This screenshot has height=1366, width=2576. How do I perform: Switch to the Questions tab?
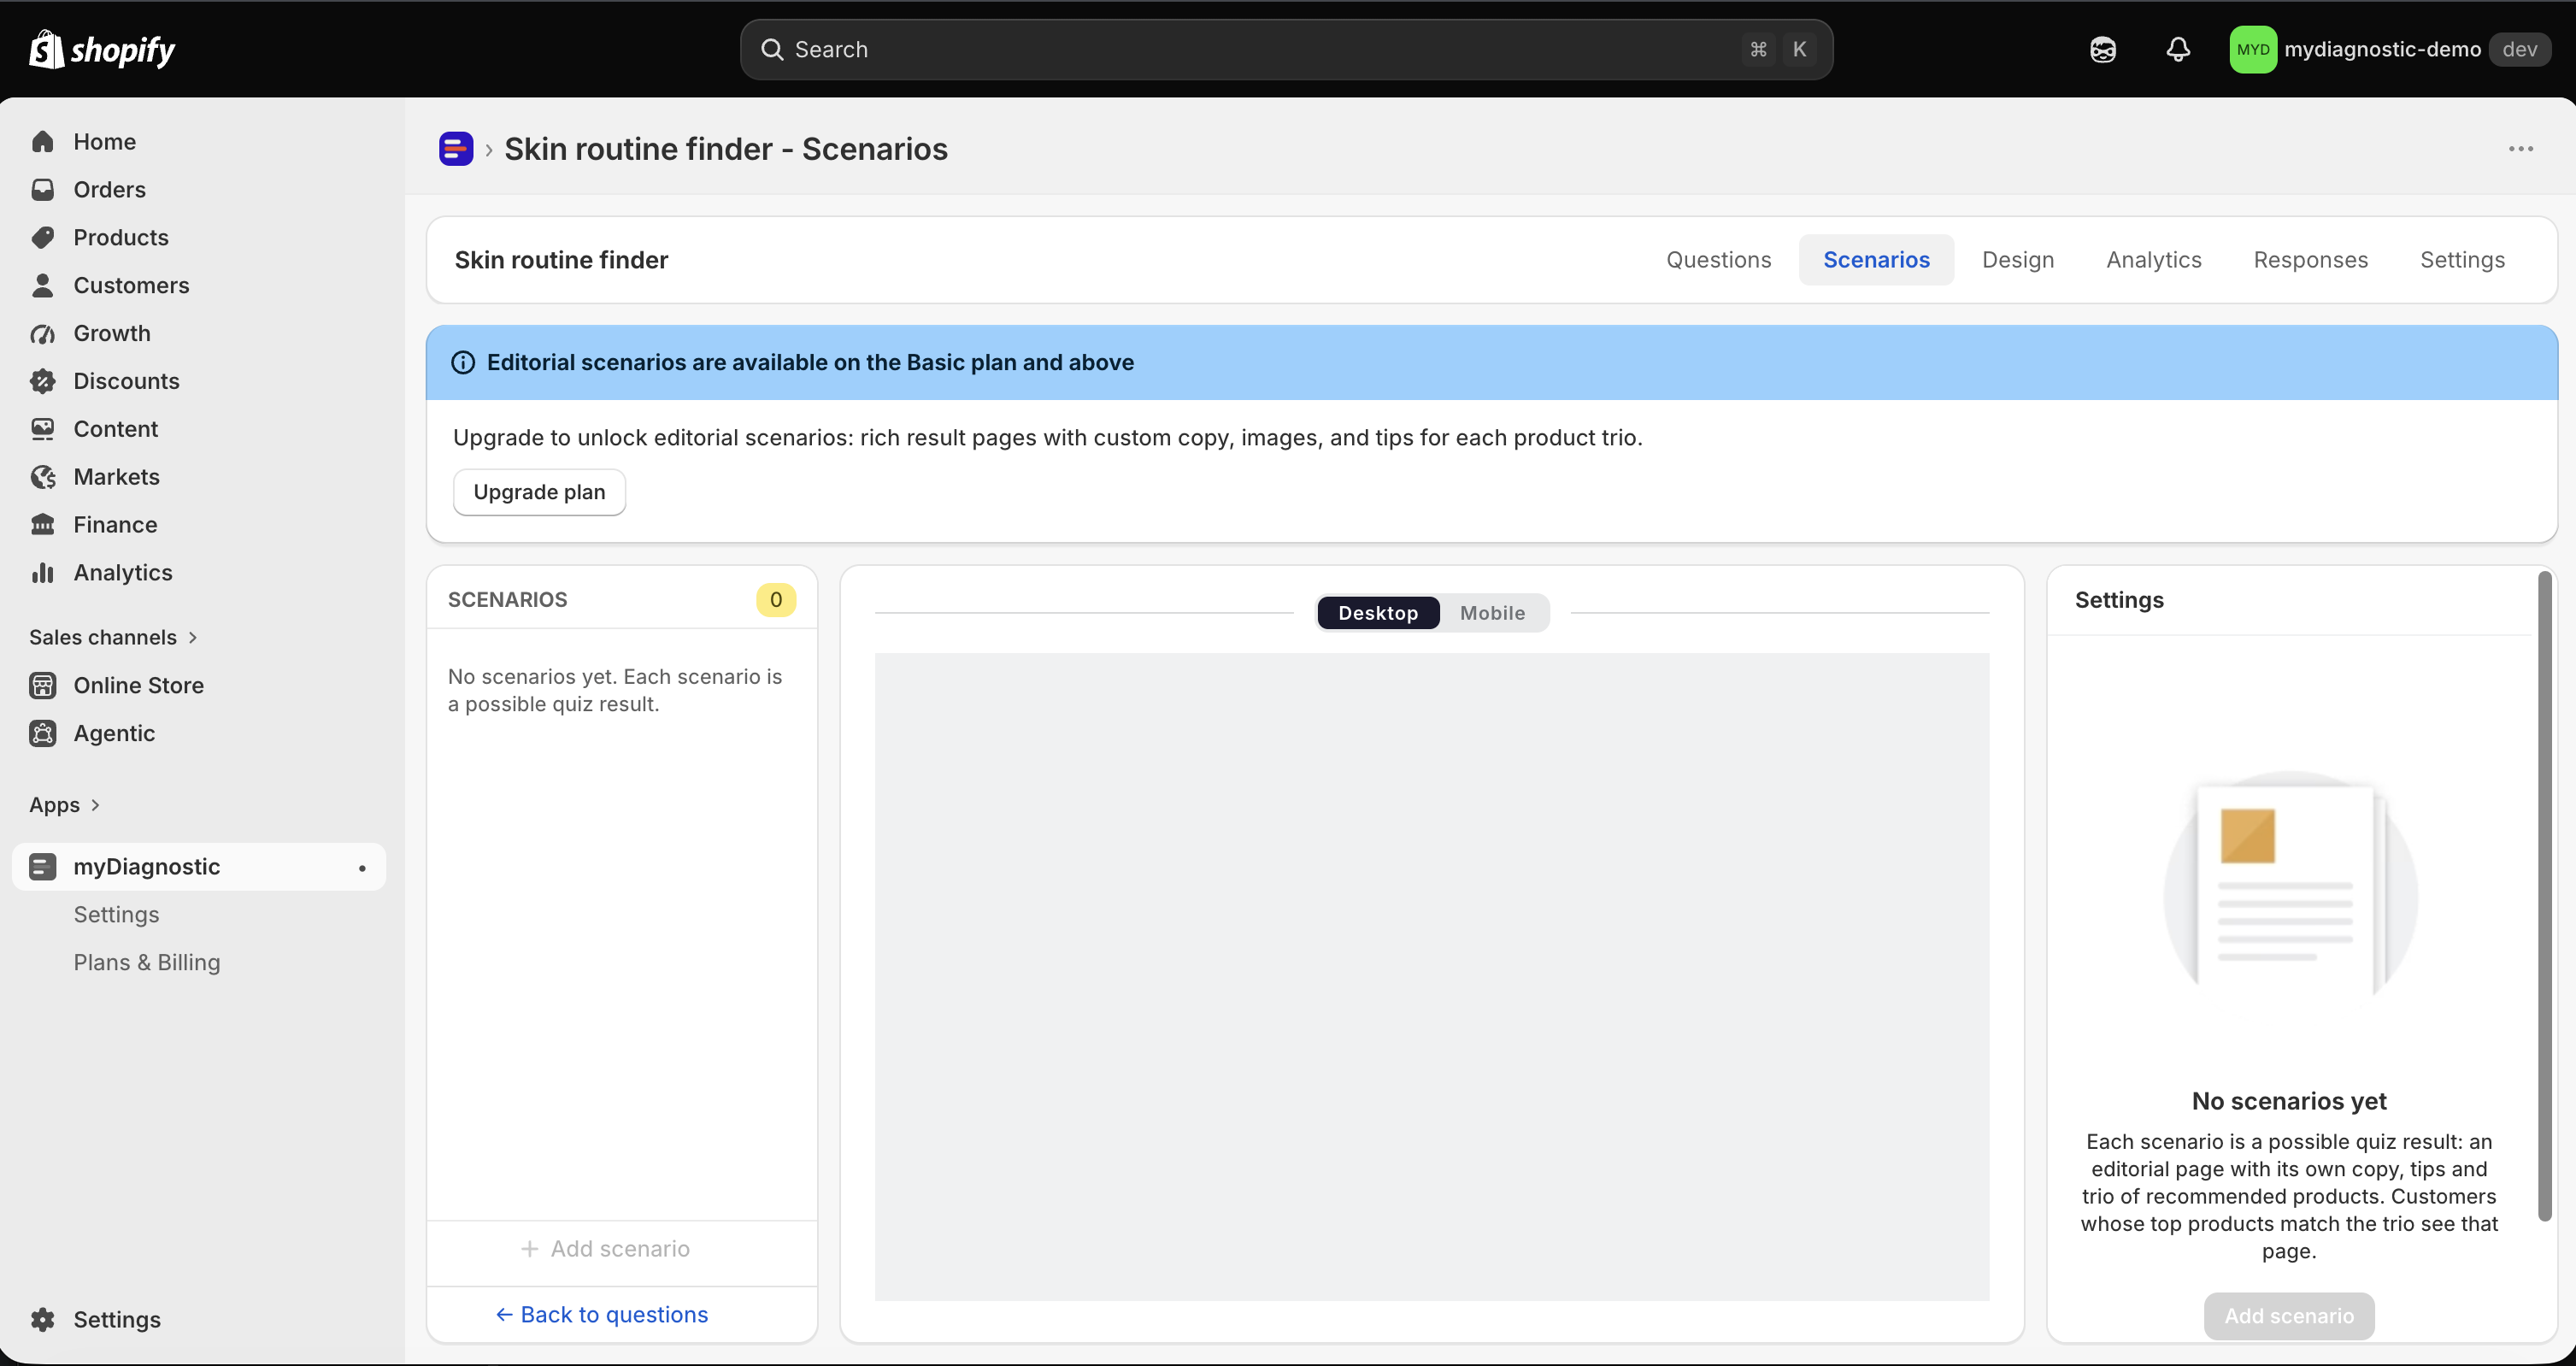(x=1718, y=260)
